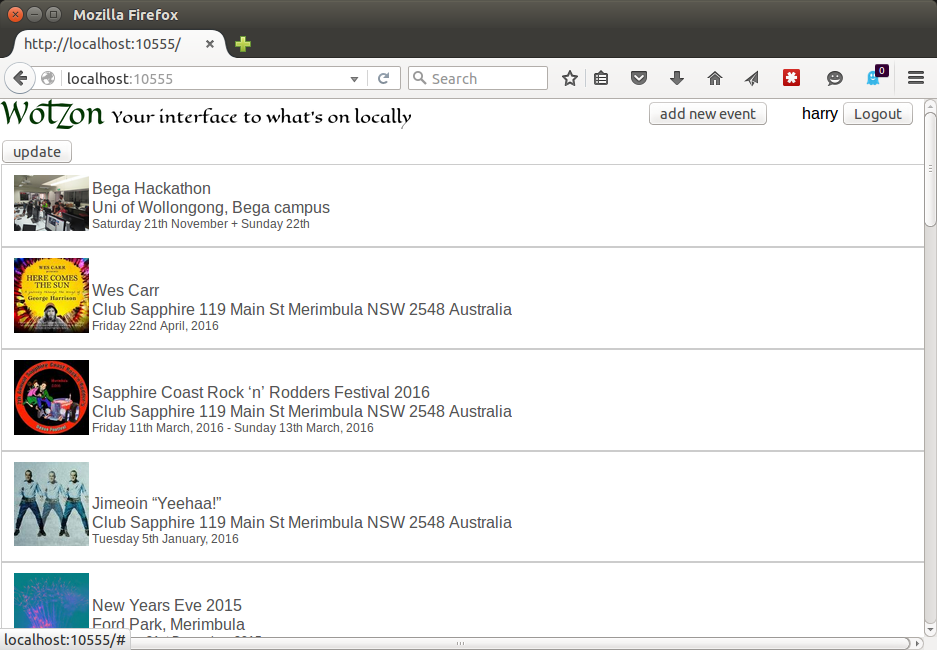Open the Ghostery ghost icon with counter
This screenshot has height=650, width=937.
click(876, 76)
